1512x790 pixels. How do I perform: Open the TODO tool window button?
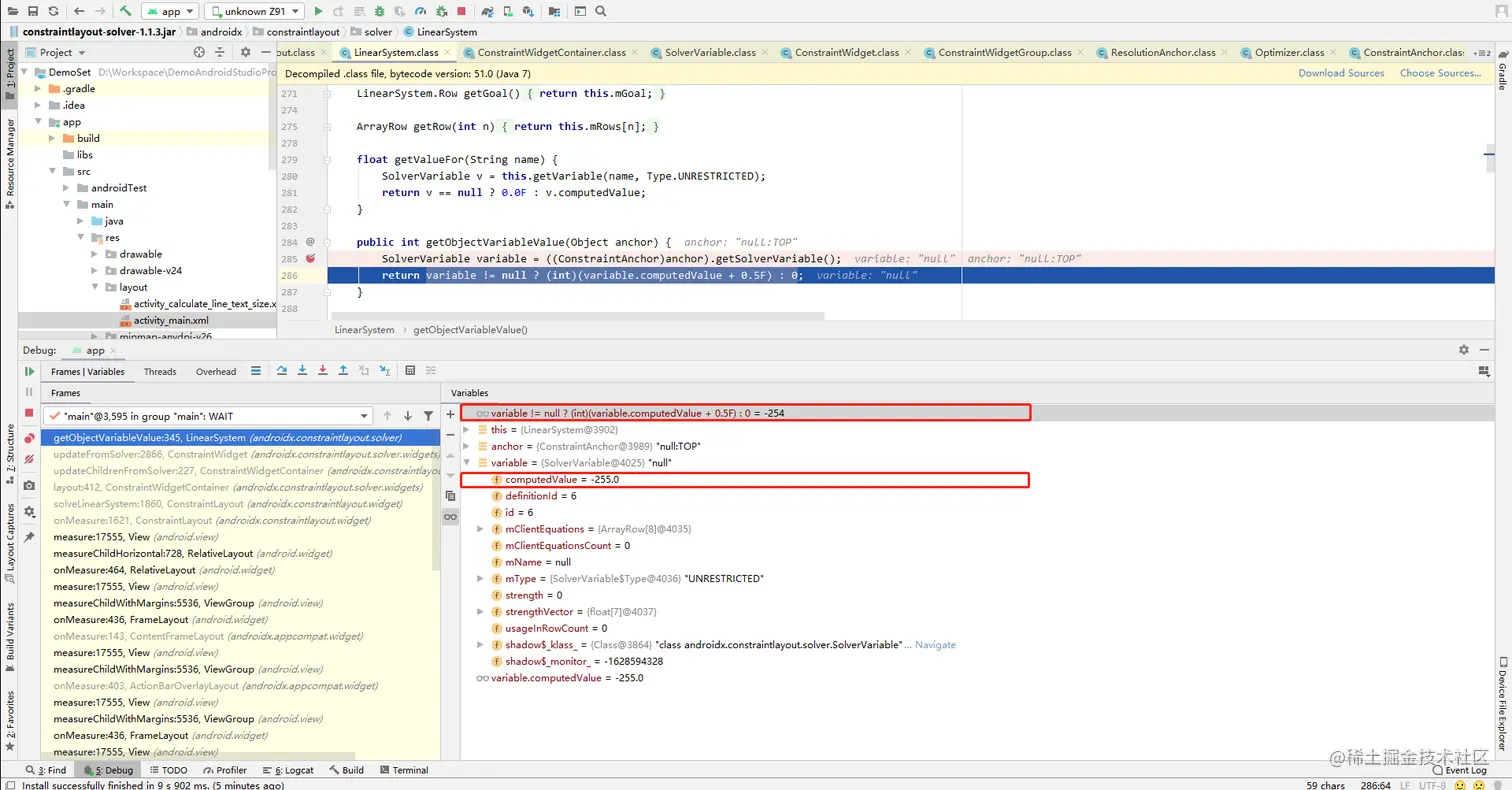167,770
